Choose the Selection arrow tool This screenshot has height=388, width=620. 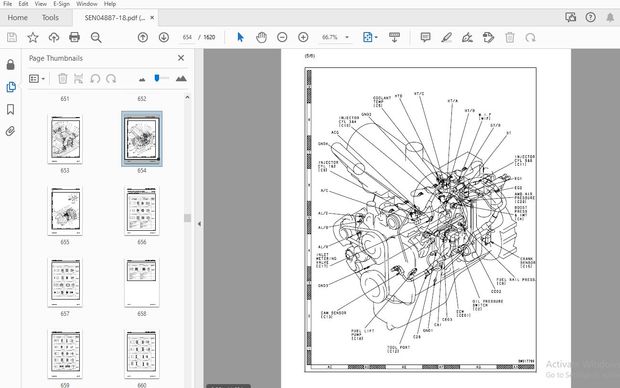coord(240,37)
